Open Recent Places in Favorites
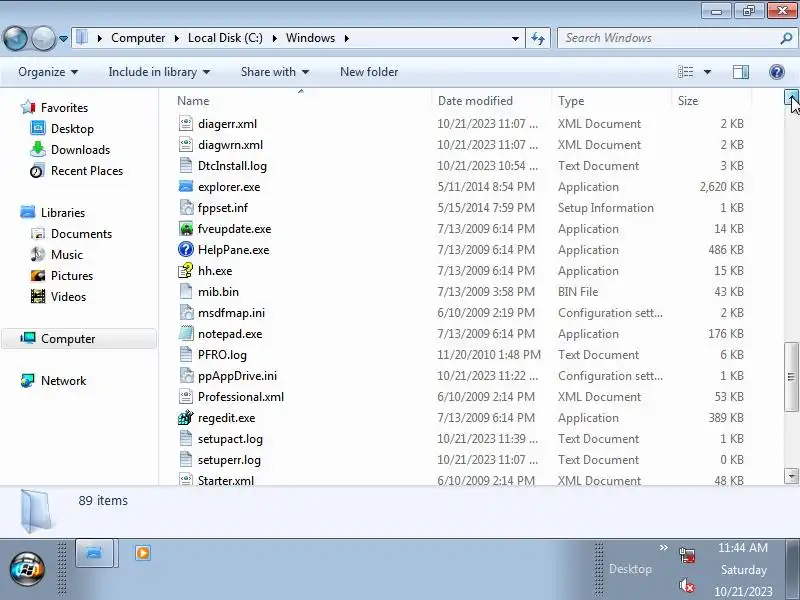This screenshot has height=600, width=800. pos(87,170)
